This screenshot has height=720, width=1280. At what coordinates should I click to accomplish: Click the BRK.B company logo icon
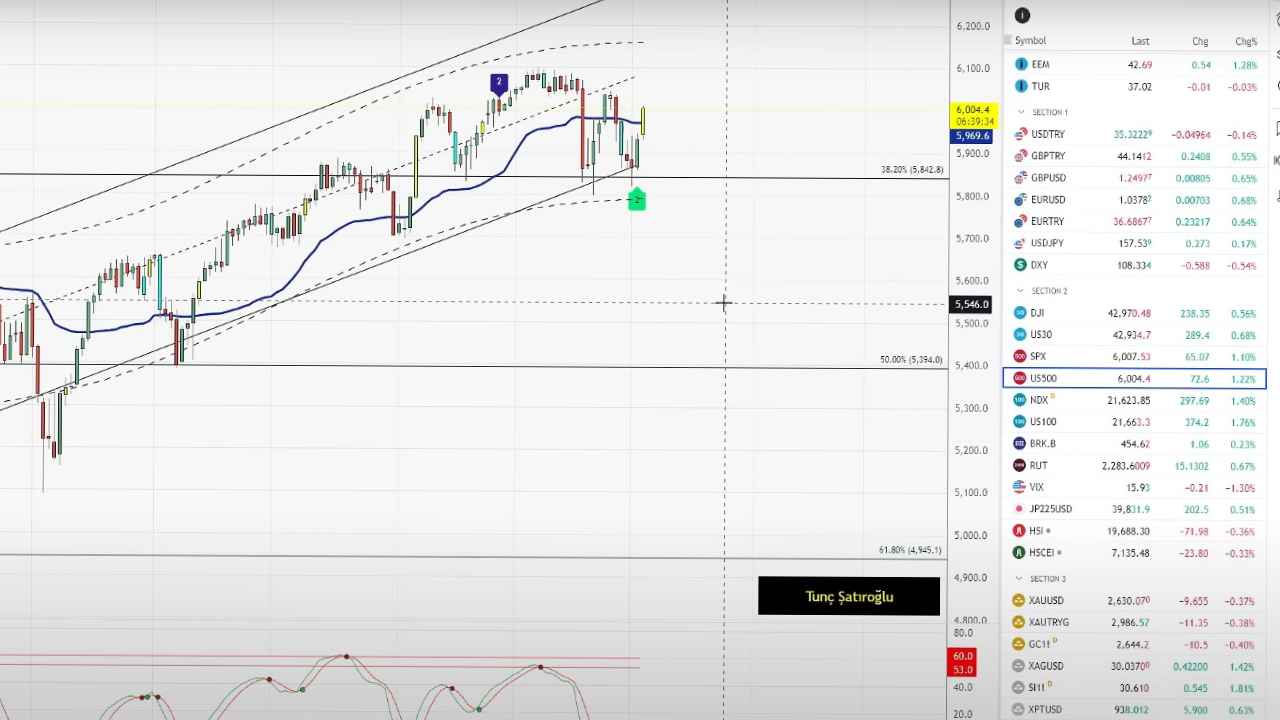pos(1021,443)
